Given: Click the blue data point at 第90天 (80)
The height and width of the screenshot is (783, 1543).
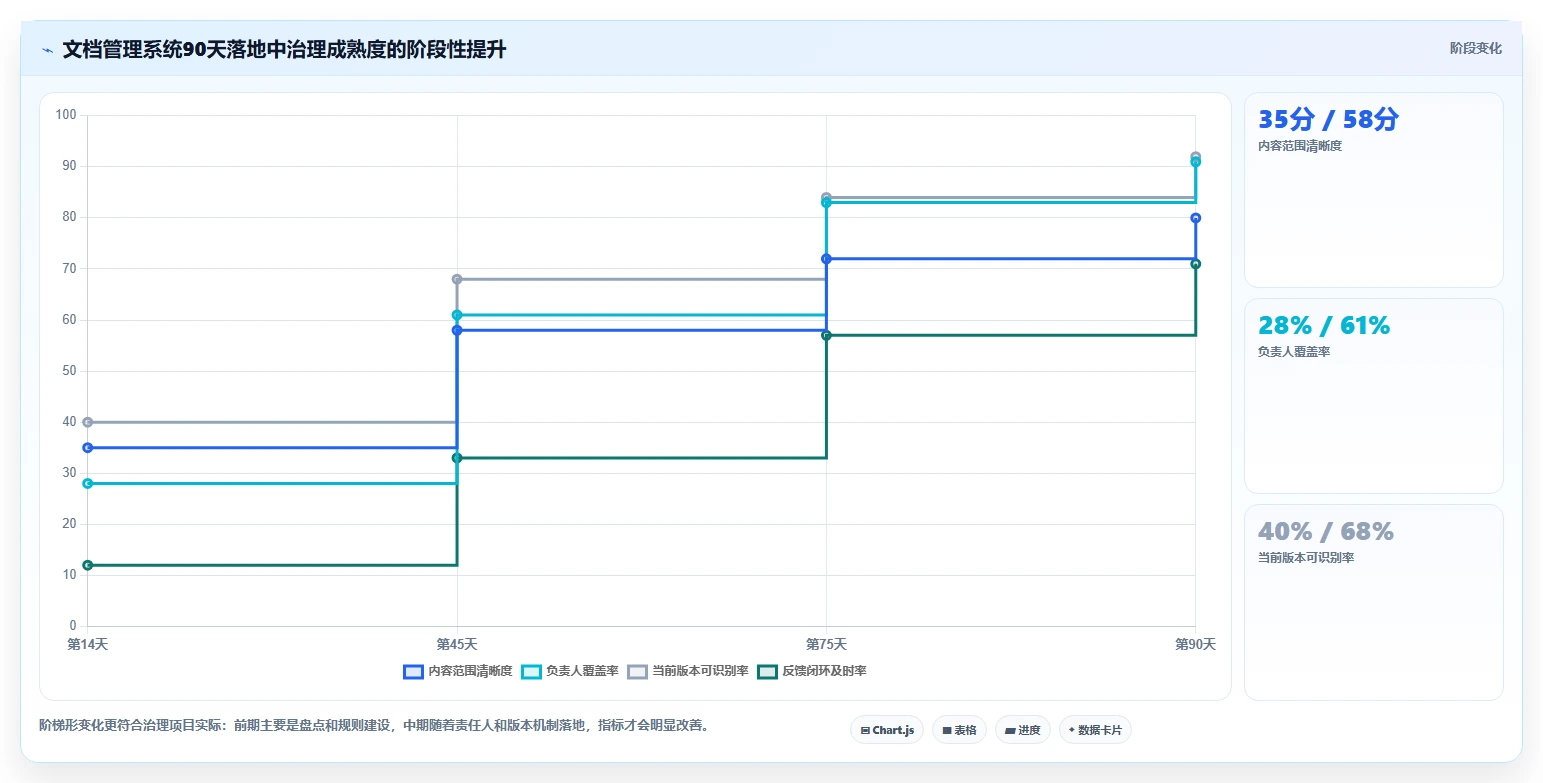Looking at the screenshot, I should [1195, 218].
